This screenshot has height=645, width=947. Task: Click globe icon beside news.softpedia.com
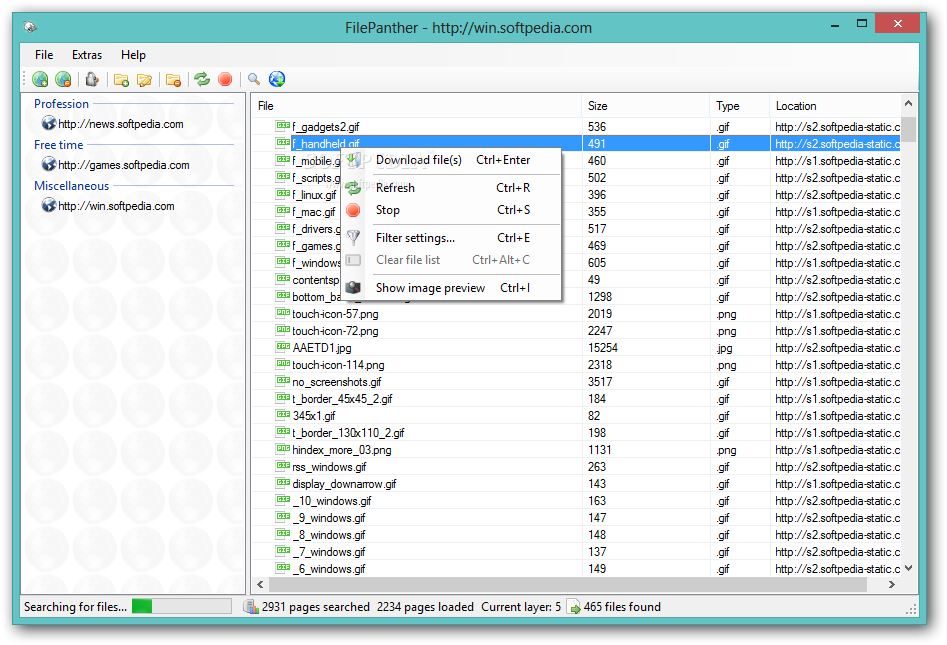[x=48, y=123]
